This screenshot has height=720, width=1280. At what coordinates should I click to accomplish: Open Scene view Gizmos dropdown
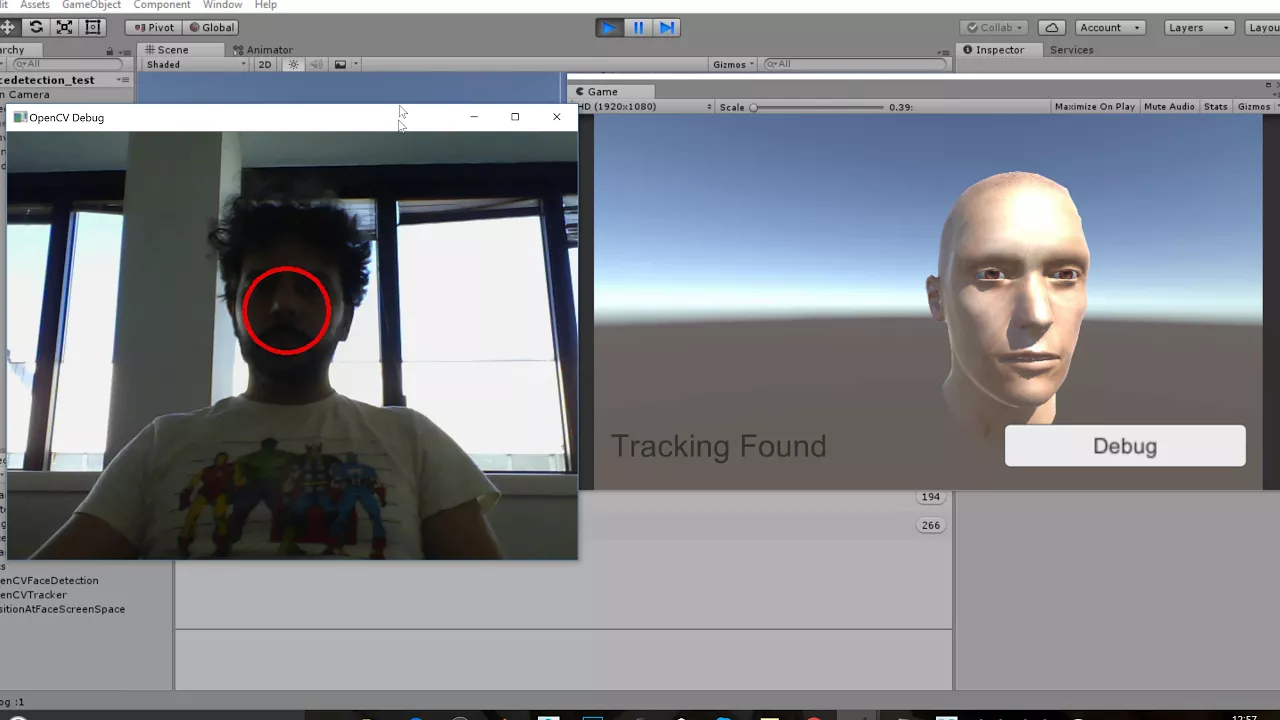734,64
